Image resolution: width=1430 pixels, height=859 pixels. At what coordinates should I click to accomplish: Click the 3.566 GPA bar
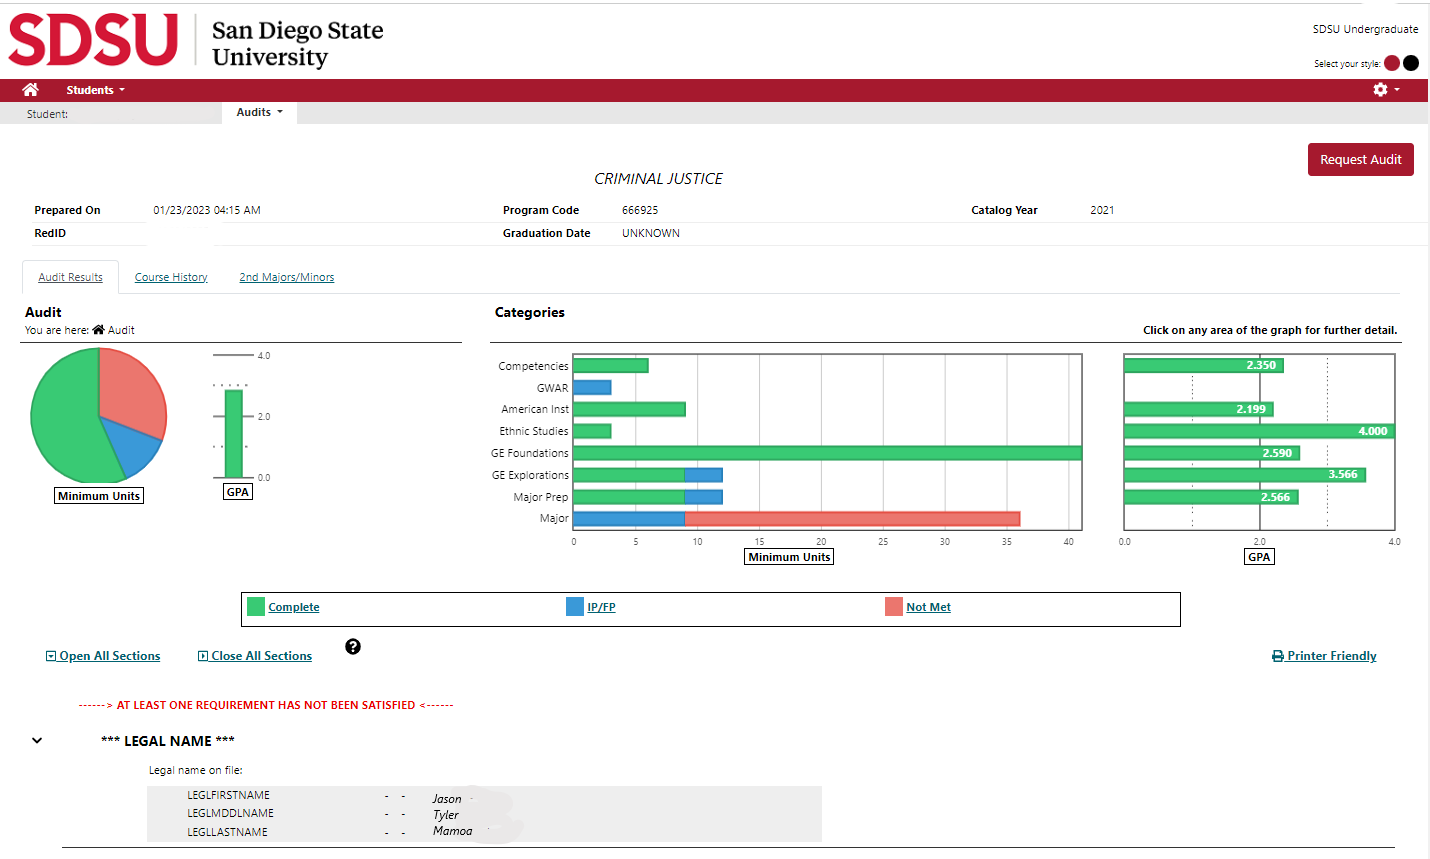click(1245, 474)
